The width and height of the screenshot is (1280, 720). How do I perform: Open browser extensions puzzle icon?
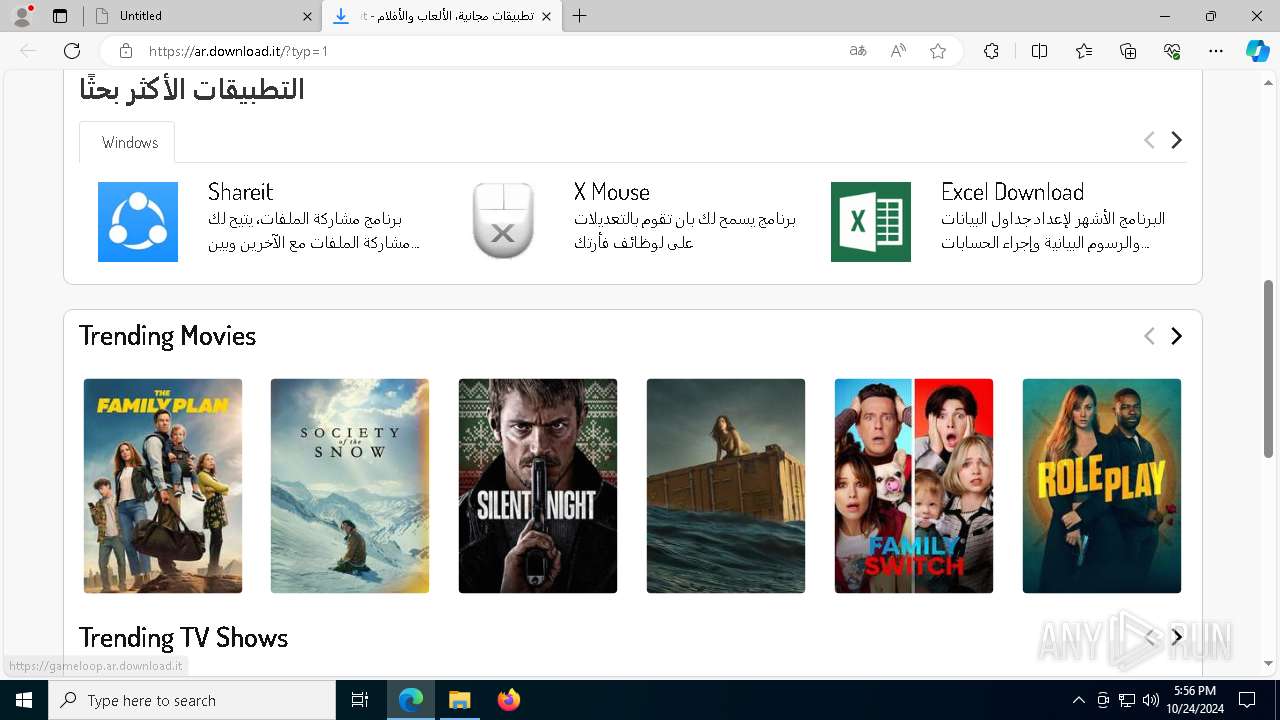click(x=991, y=51)
